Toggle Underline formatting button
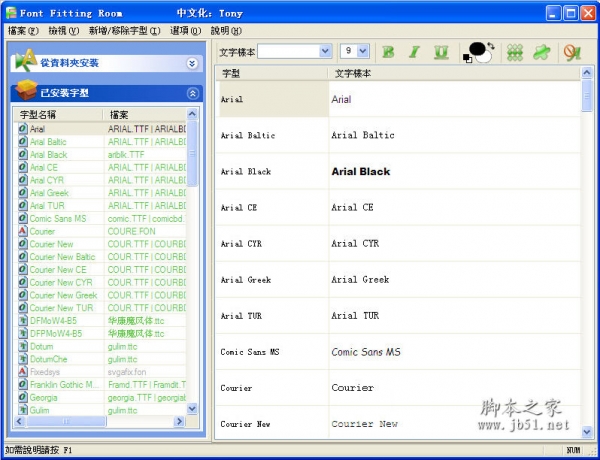Viewport: 600px width, 460px height. [x=441, y=52]
